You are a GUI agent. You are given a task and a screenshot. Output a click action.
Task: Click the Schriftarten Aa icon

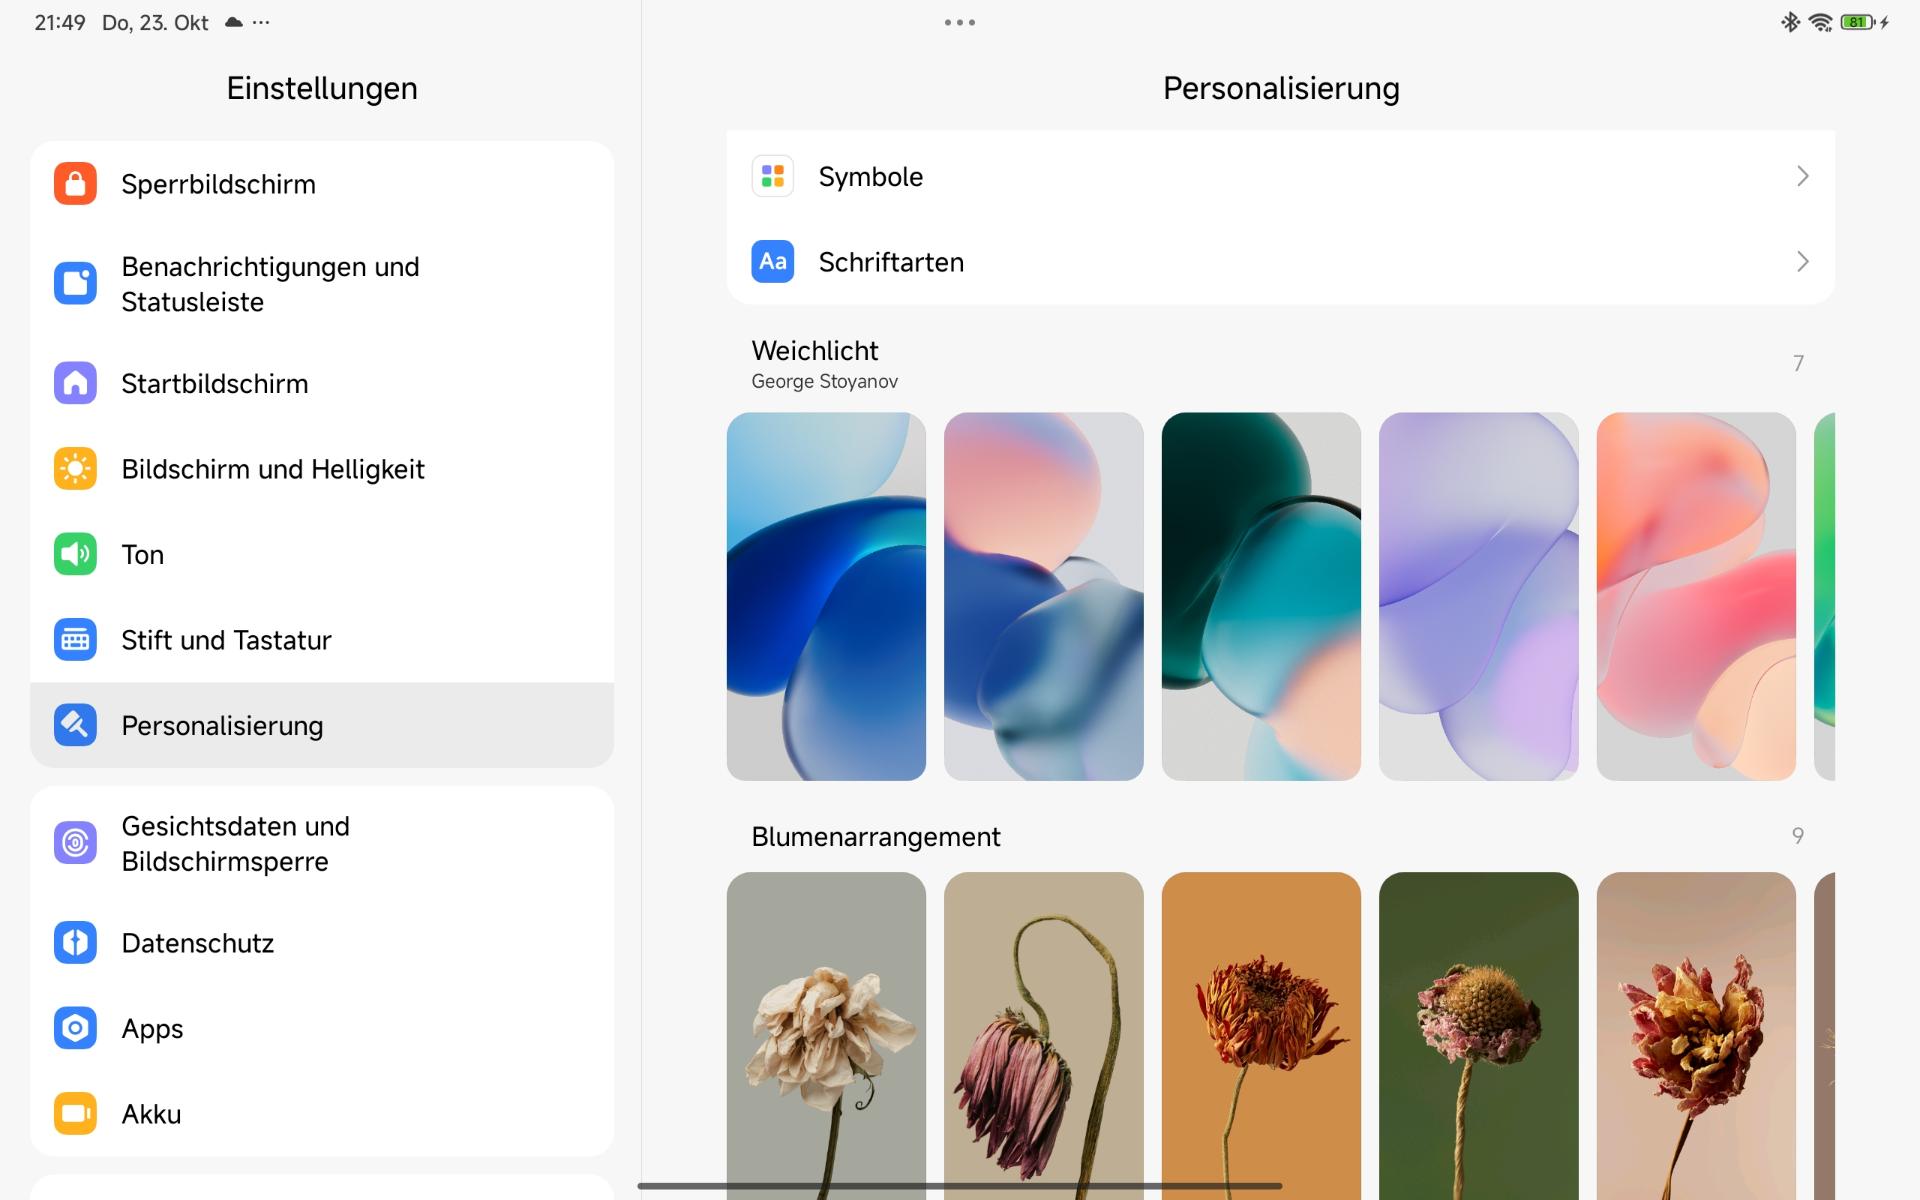(772, 262)
